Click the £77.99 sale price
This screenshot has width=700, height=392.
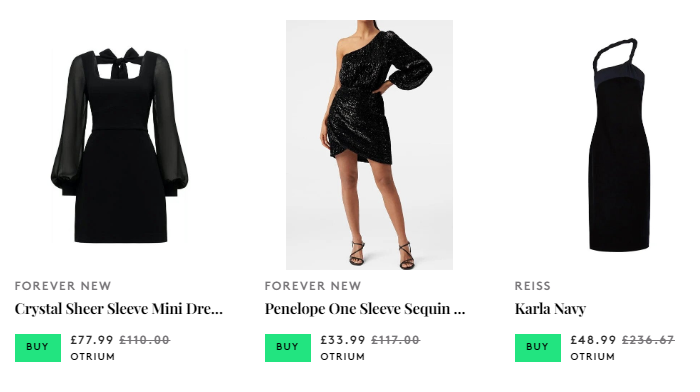click(x=92, y=340)
